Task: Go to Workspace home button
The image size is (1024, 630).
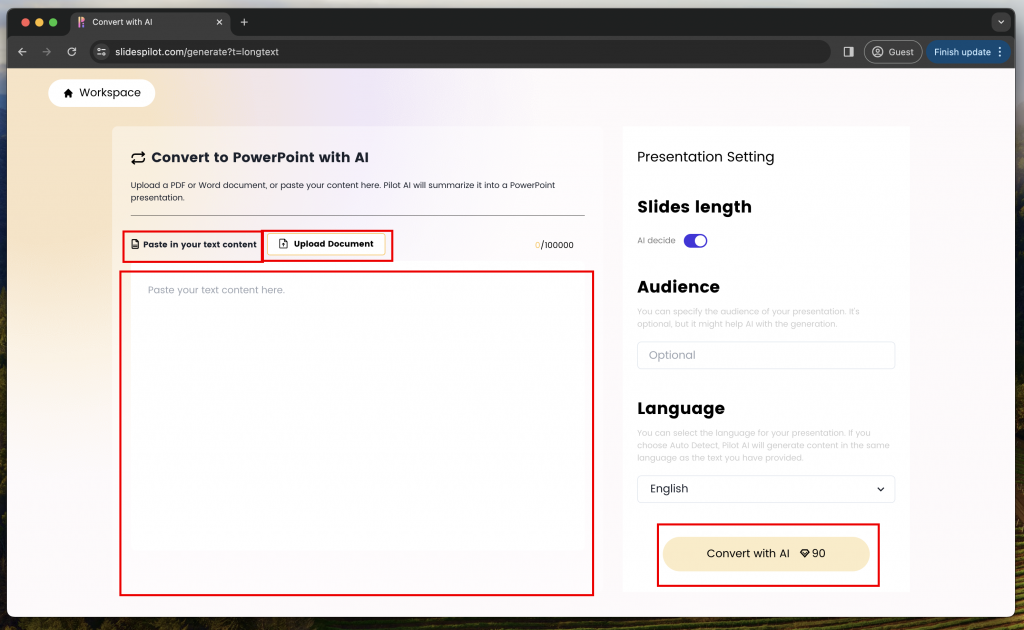Action: tap(101, 93)
